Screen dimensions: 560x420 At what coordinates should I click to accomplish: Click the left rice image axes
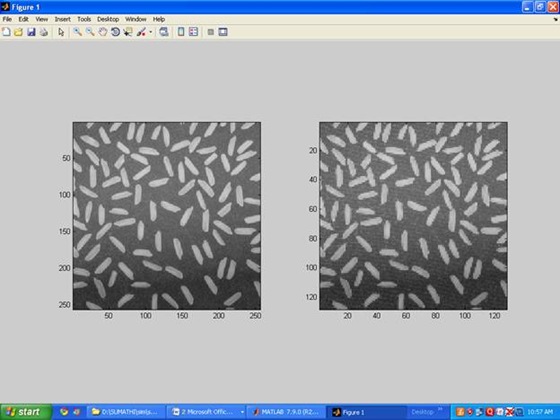point(167,216)
